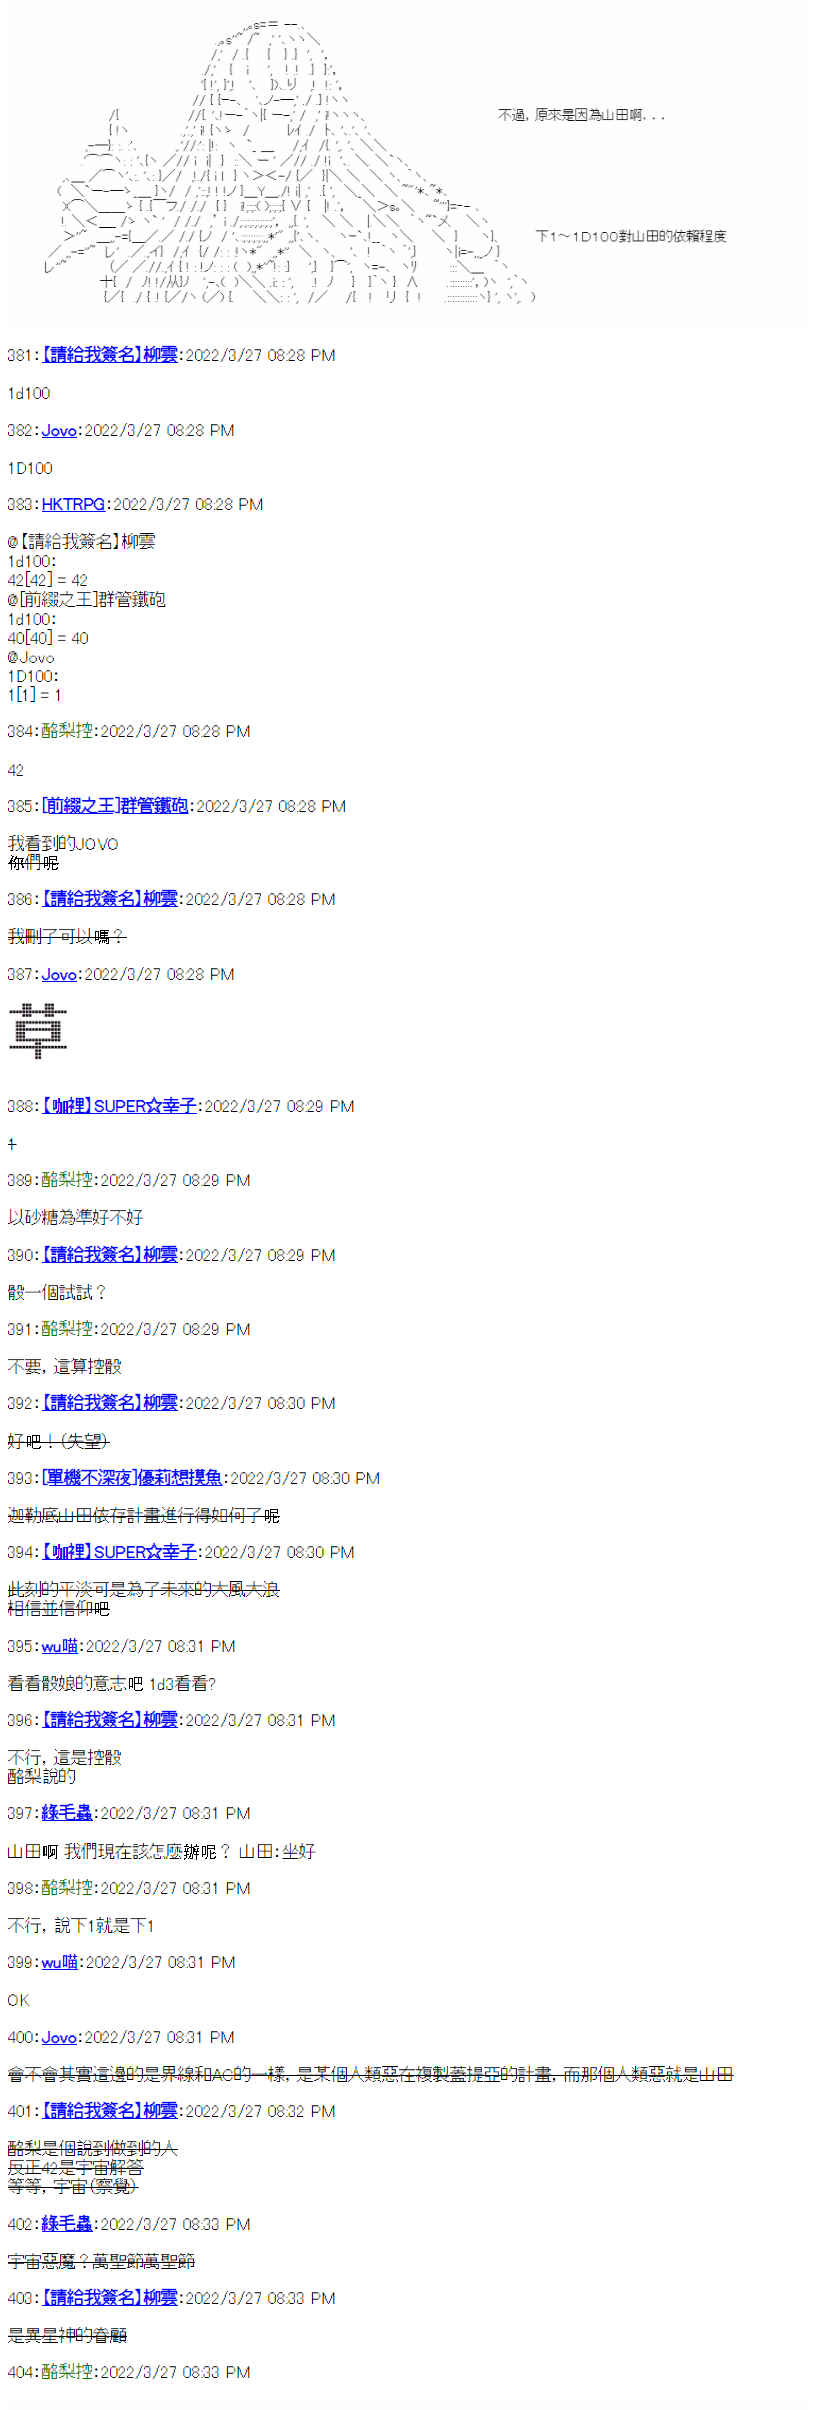Click the large 草 dot-art character
The width and height of the screenshot is (830, 2410).
38,1031
